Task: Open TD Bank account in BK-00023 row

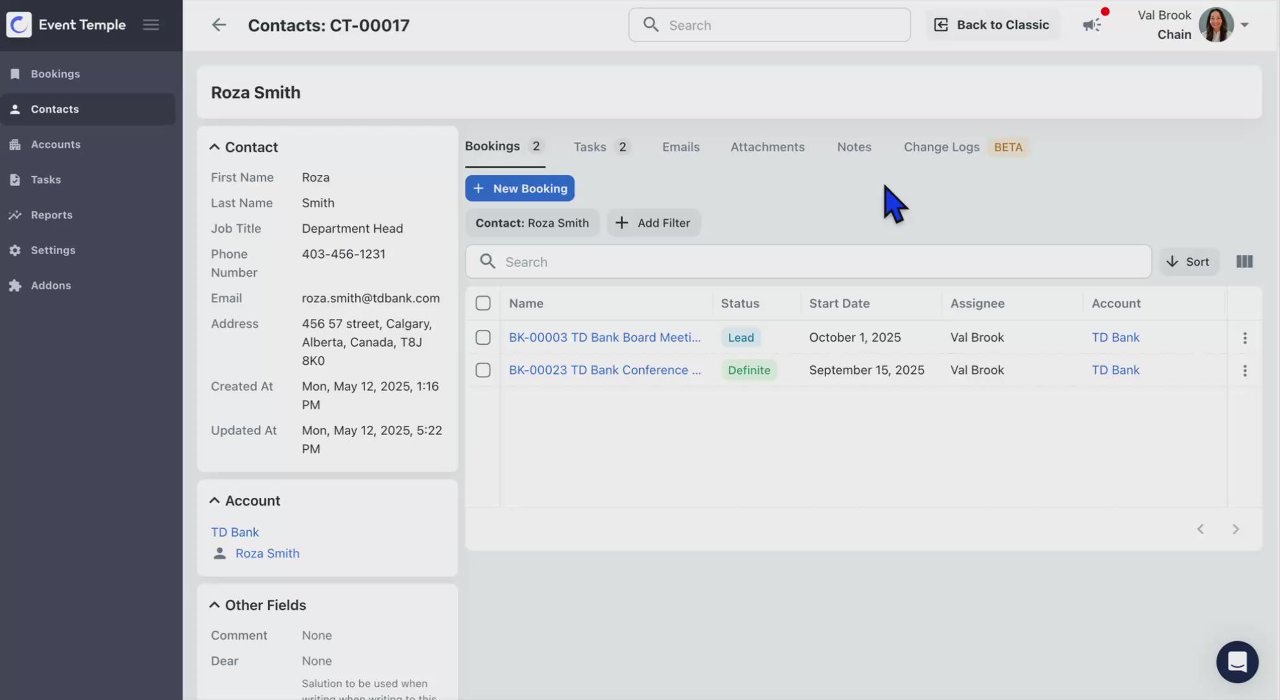Action: tap(1116, 370)
